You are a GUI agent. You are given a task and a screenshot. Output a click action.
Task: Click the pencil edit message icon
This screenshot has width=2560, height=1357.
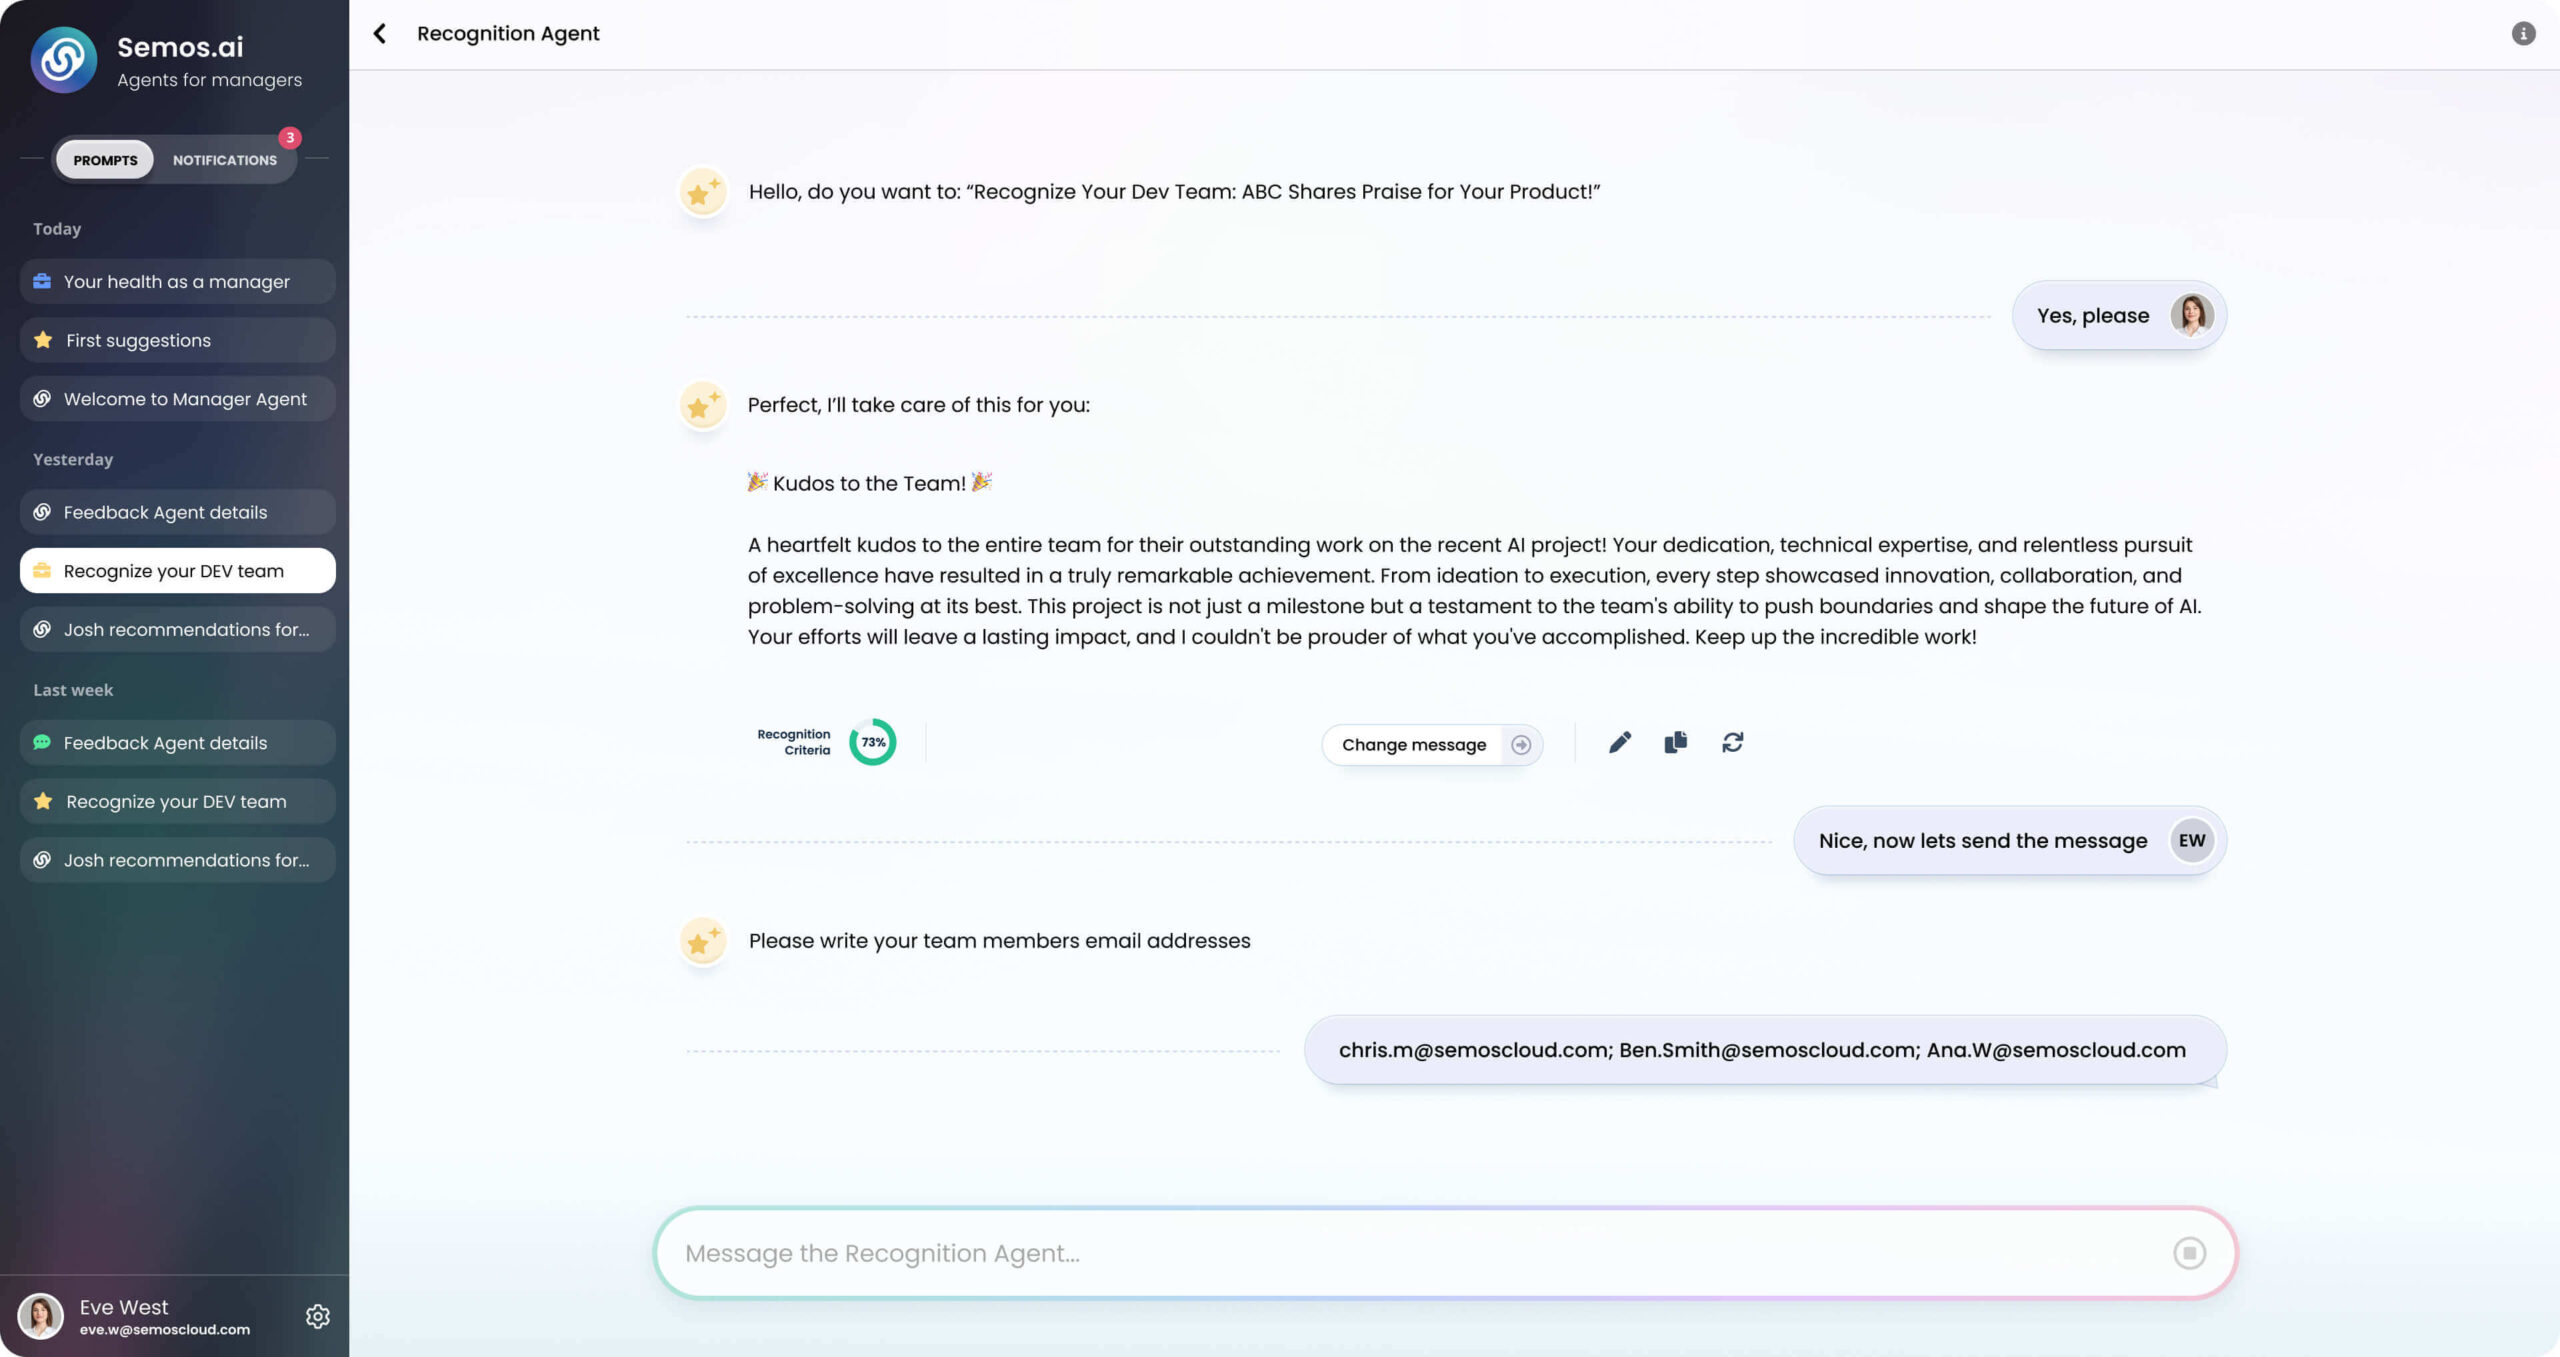(1620, 742)
